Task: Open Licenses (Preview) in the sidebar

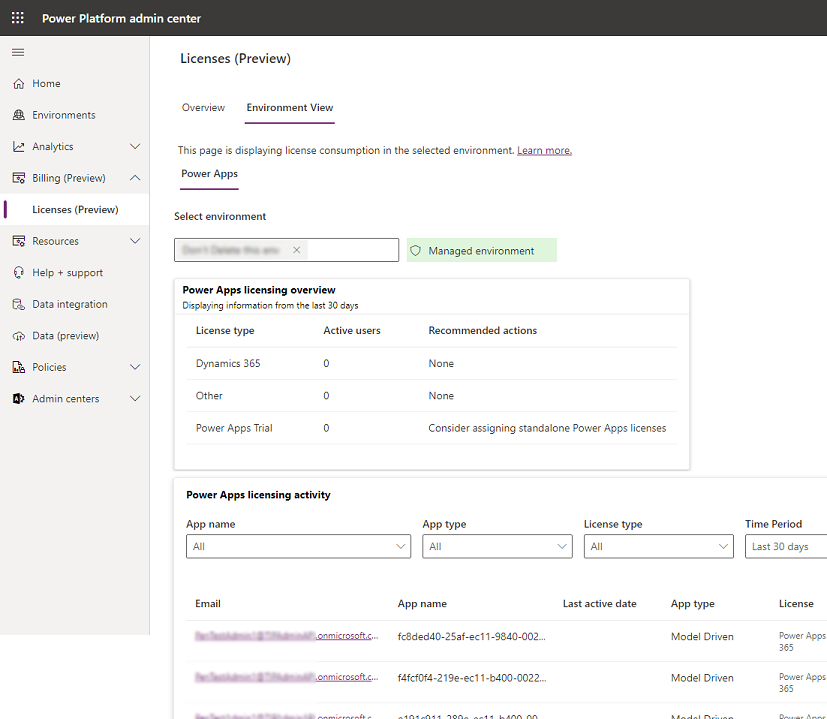Action: pos(75,209)
